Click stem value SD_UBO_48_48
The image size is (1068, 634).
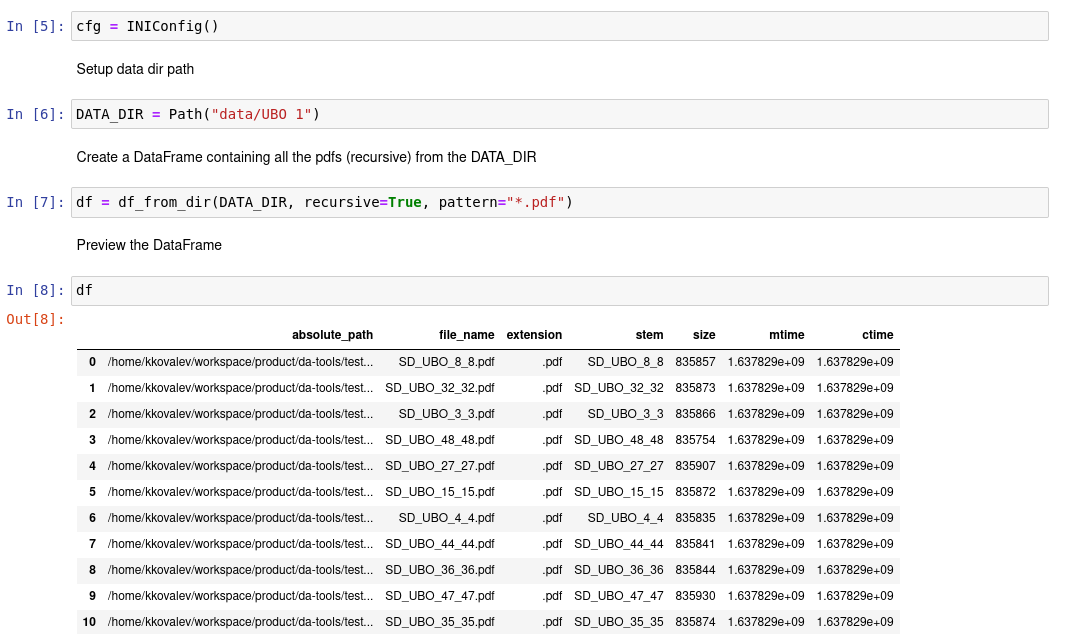[x=618, y=440]
